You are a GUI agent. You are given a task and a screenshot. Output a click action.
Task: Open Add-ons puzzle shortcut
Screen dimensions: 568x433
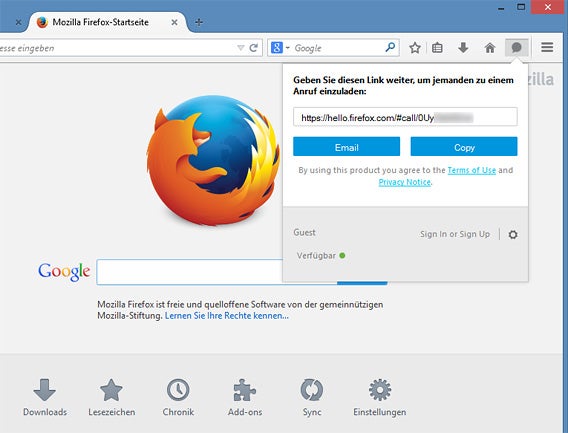coord(245,397)
